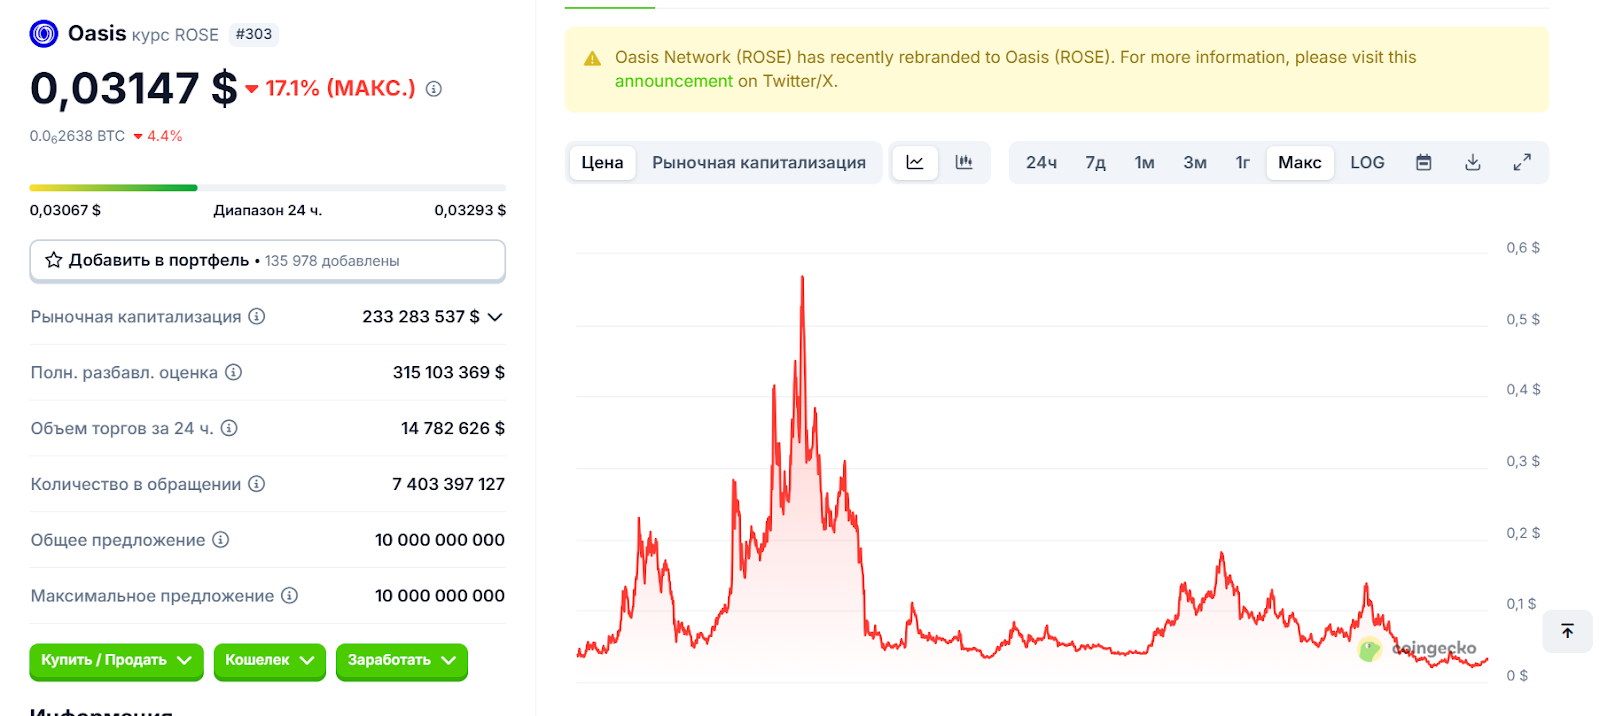
Task: Set chart range to 3м
Action: tap(1195, 162)
